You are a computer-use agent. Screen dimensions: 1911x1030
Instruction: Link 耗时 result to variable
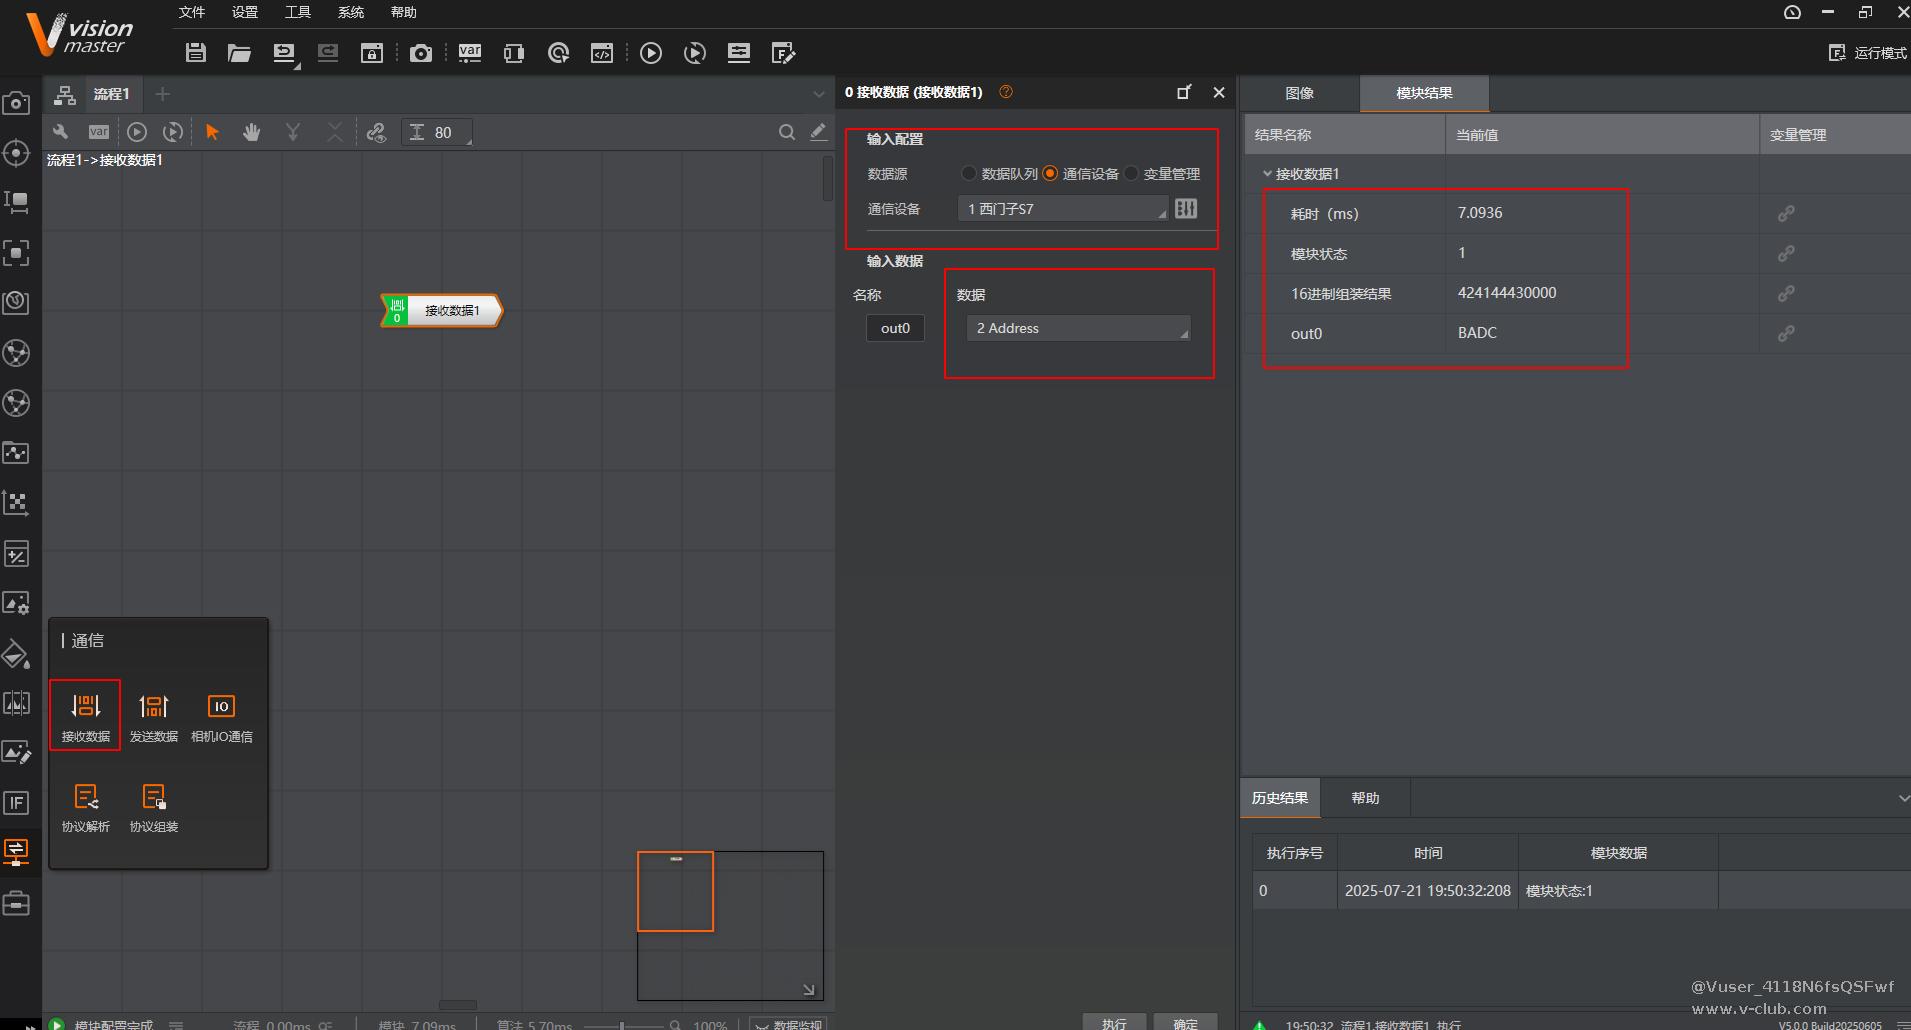[1786, 213]
